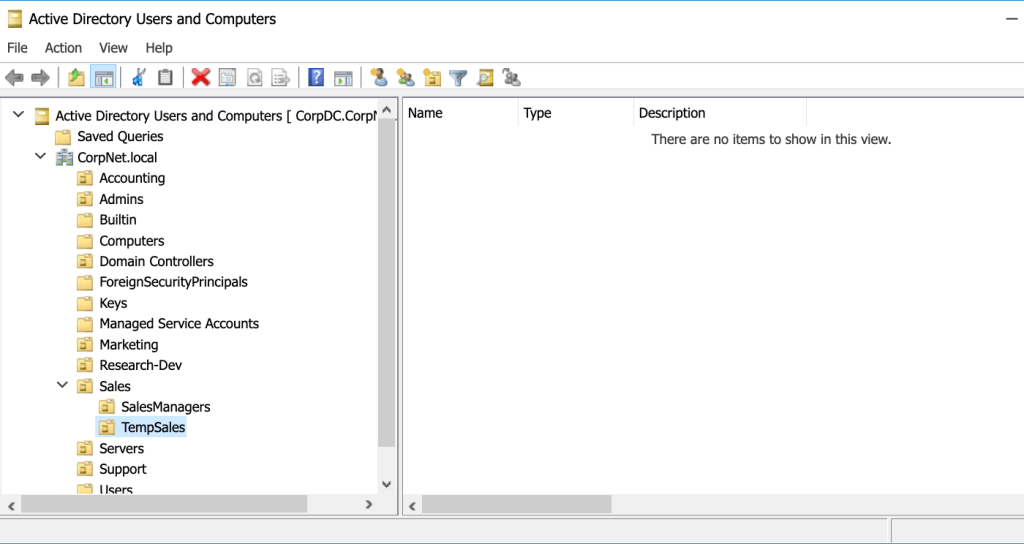
Task: Select the Domain Controllers container
Action: (x=156, y=261)
